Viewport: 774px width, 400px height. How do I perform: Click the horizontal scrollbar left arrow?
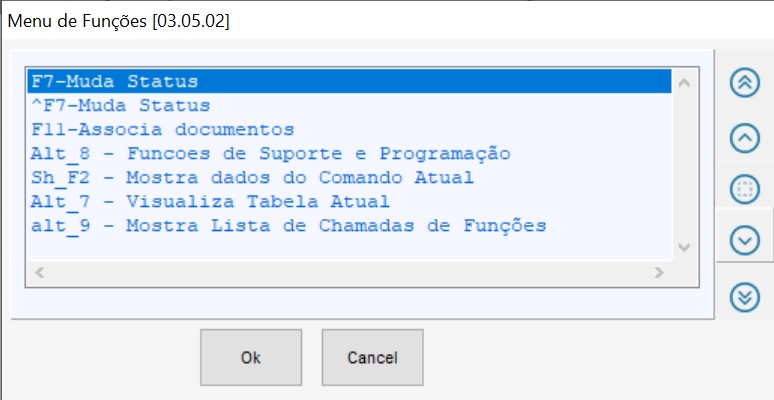40,271
